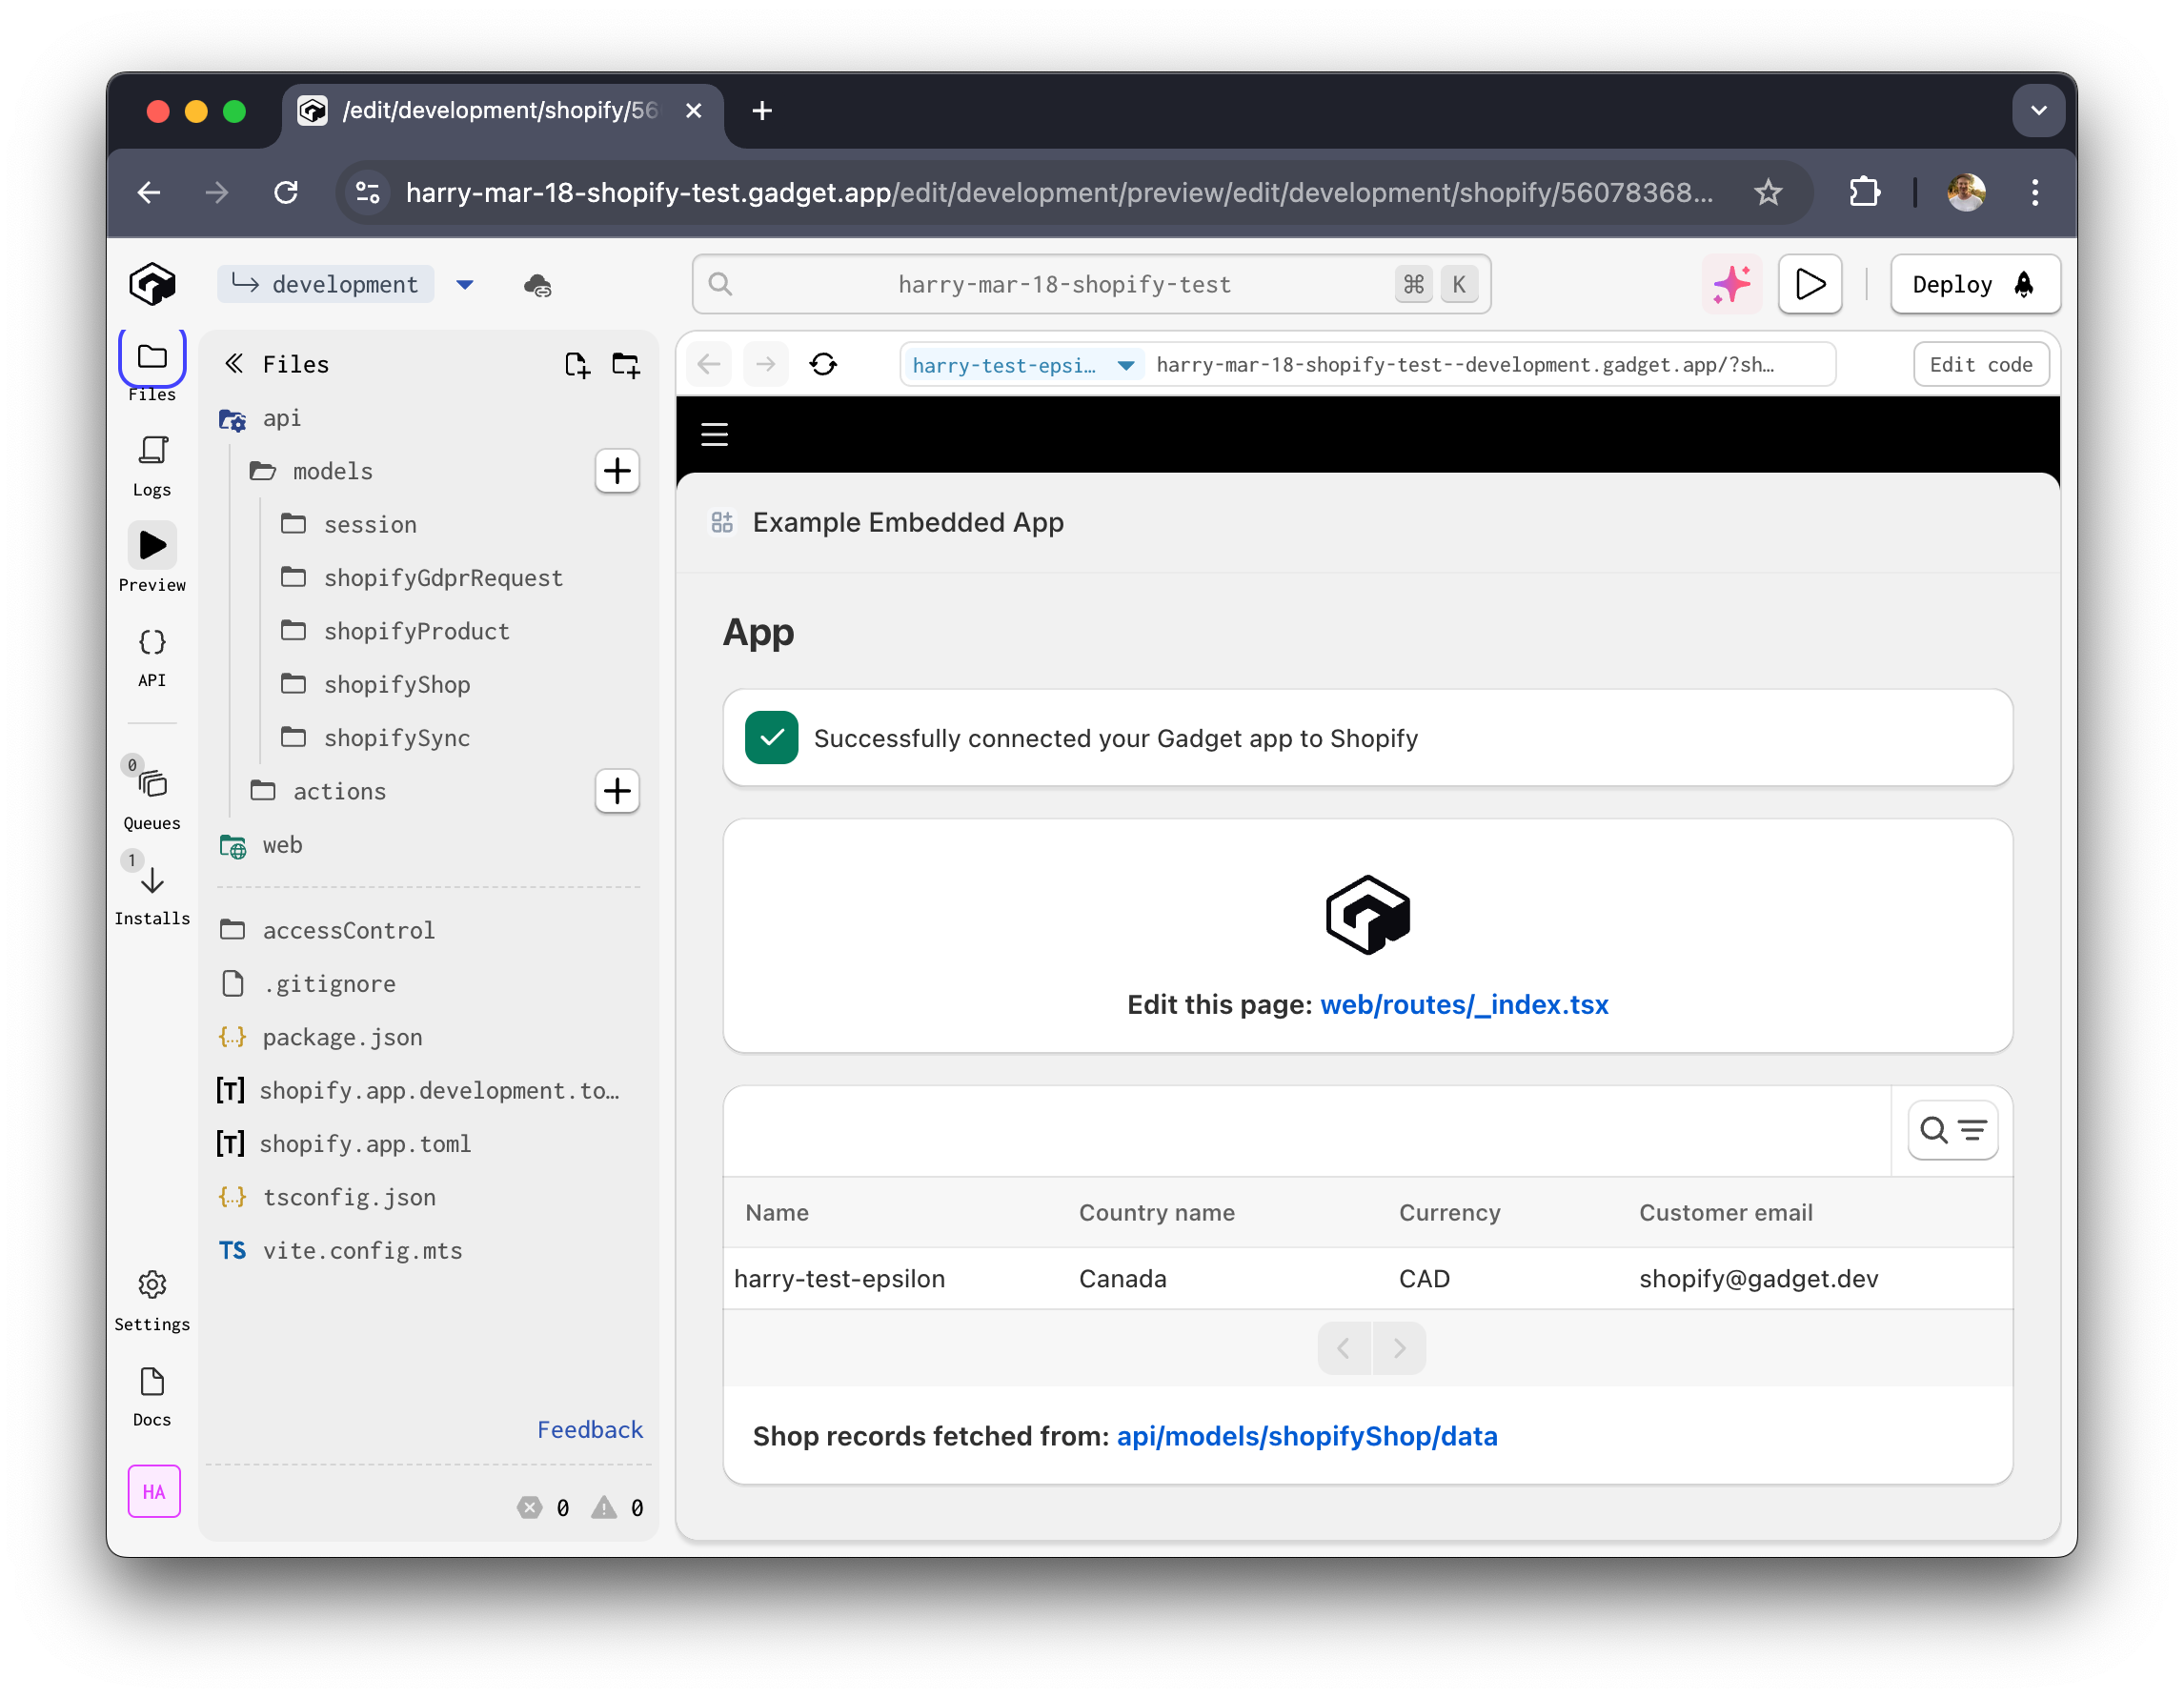Open the AI assistant sparkle button

pos(1732,284)
